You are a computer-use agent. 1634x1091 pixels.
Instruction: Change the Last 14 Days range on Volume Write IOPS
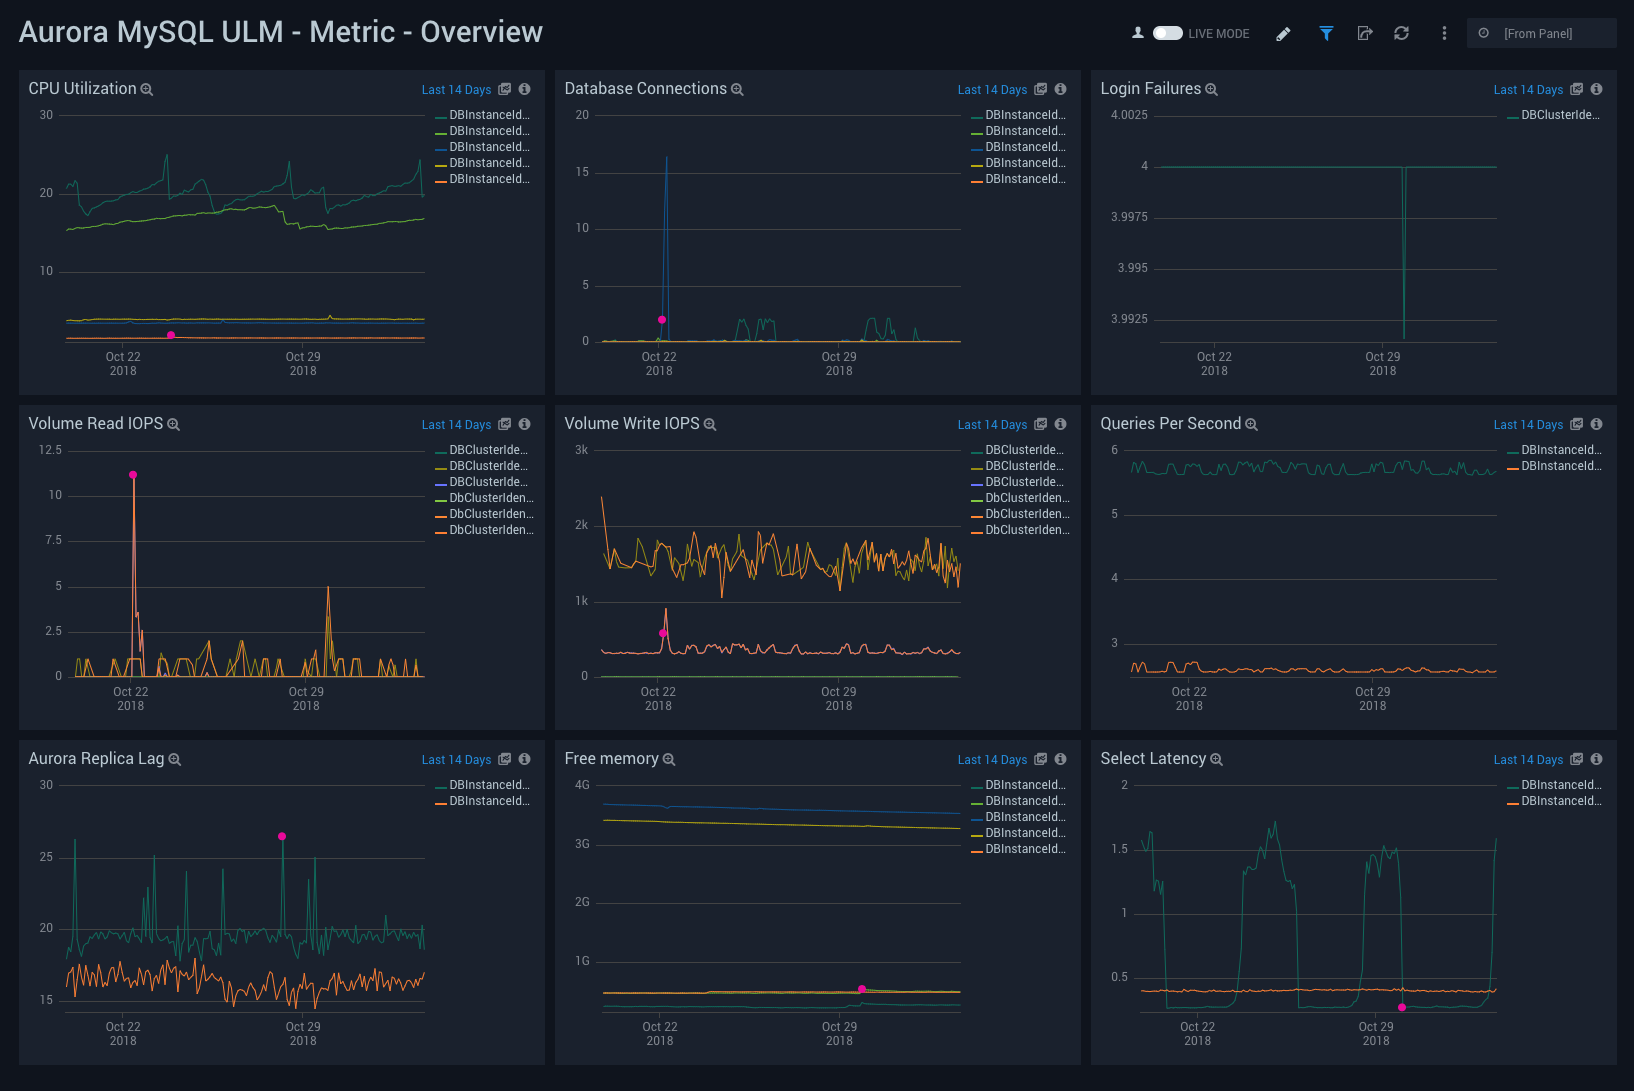coord(994,424)
